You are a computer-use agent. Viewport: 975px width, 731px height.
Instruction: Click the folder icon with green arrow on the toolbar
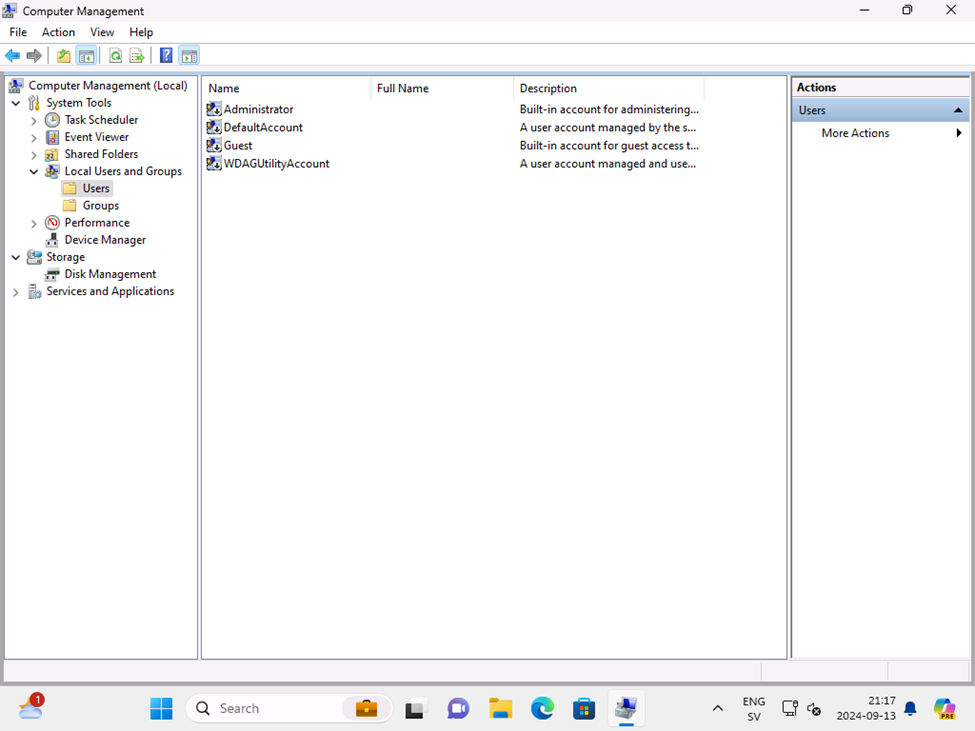[x=62, y=55]
